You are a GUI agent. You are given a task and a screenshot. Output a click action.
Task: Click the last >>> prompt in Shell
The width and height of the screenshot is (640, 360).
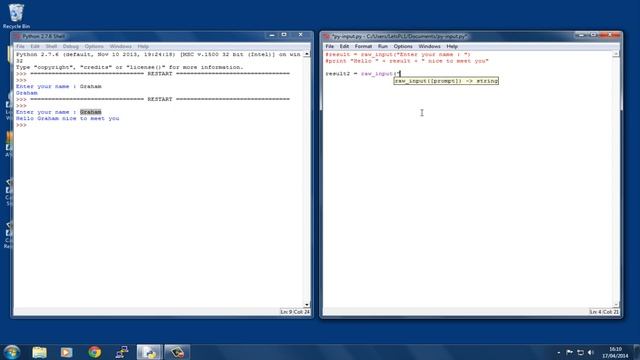(x=21, y=125)
